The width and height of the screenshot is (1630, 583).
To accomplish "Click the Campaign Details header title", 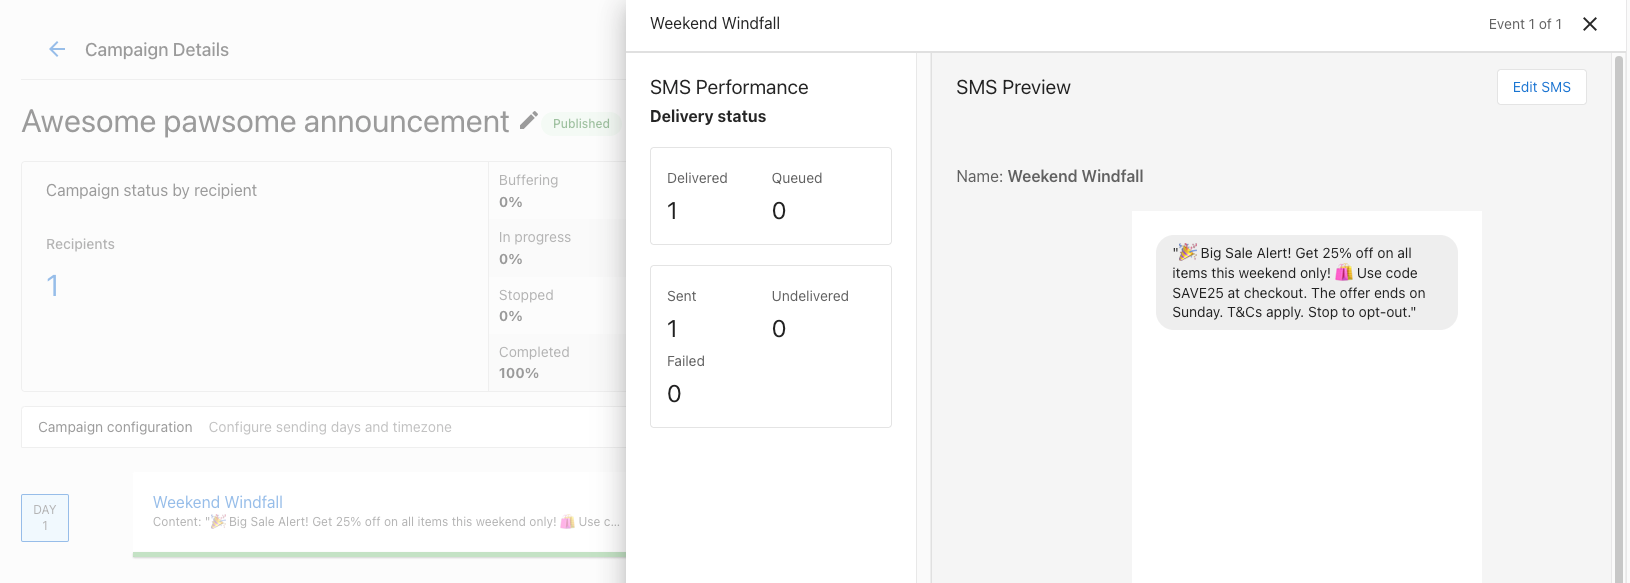I will 157,50.
